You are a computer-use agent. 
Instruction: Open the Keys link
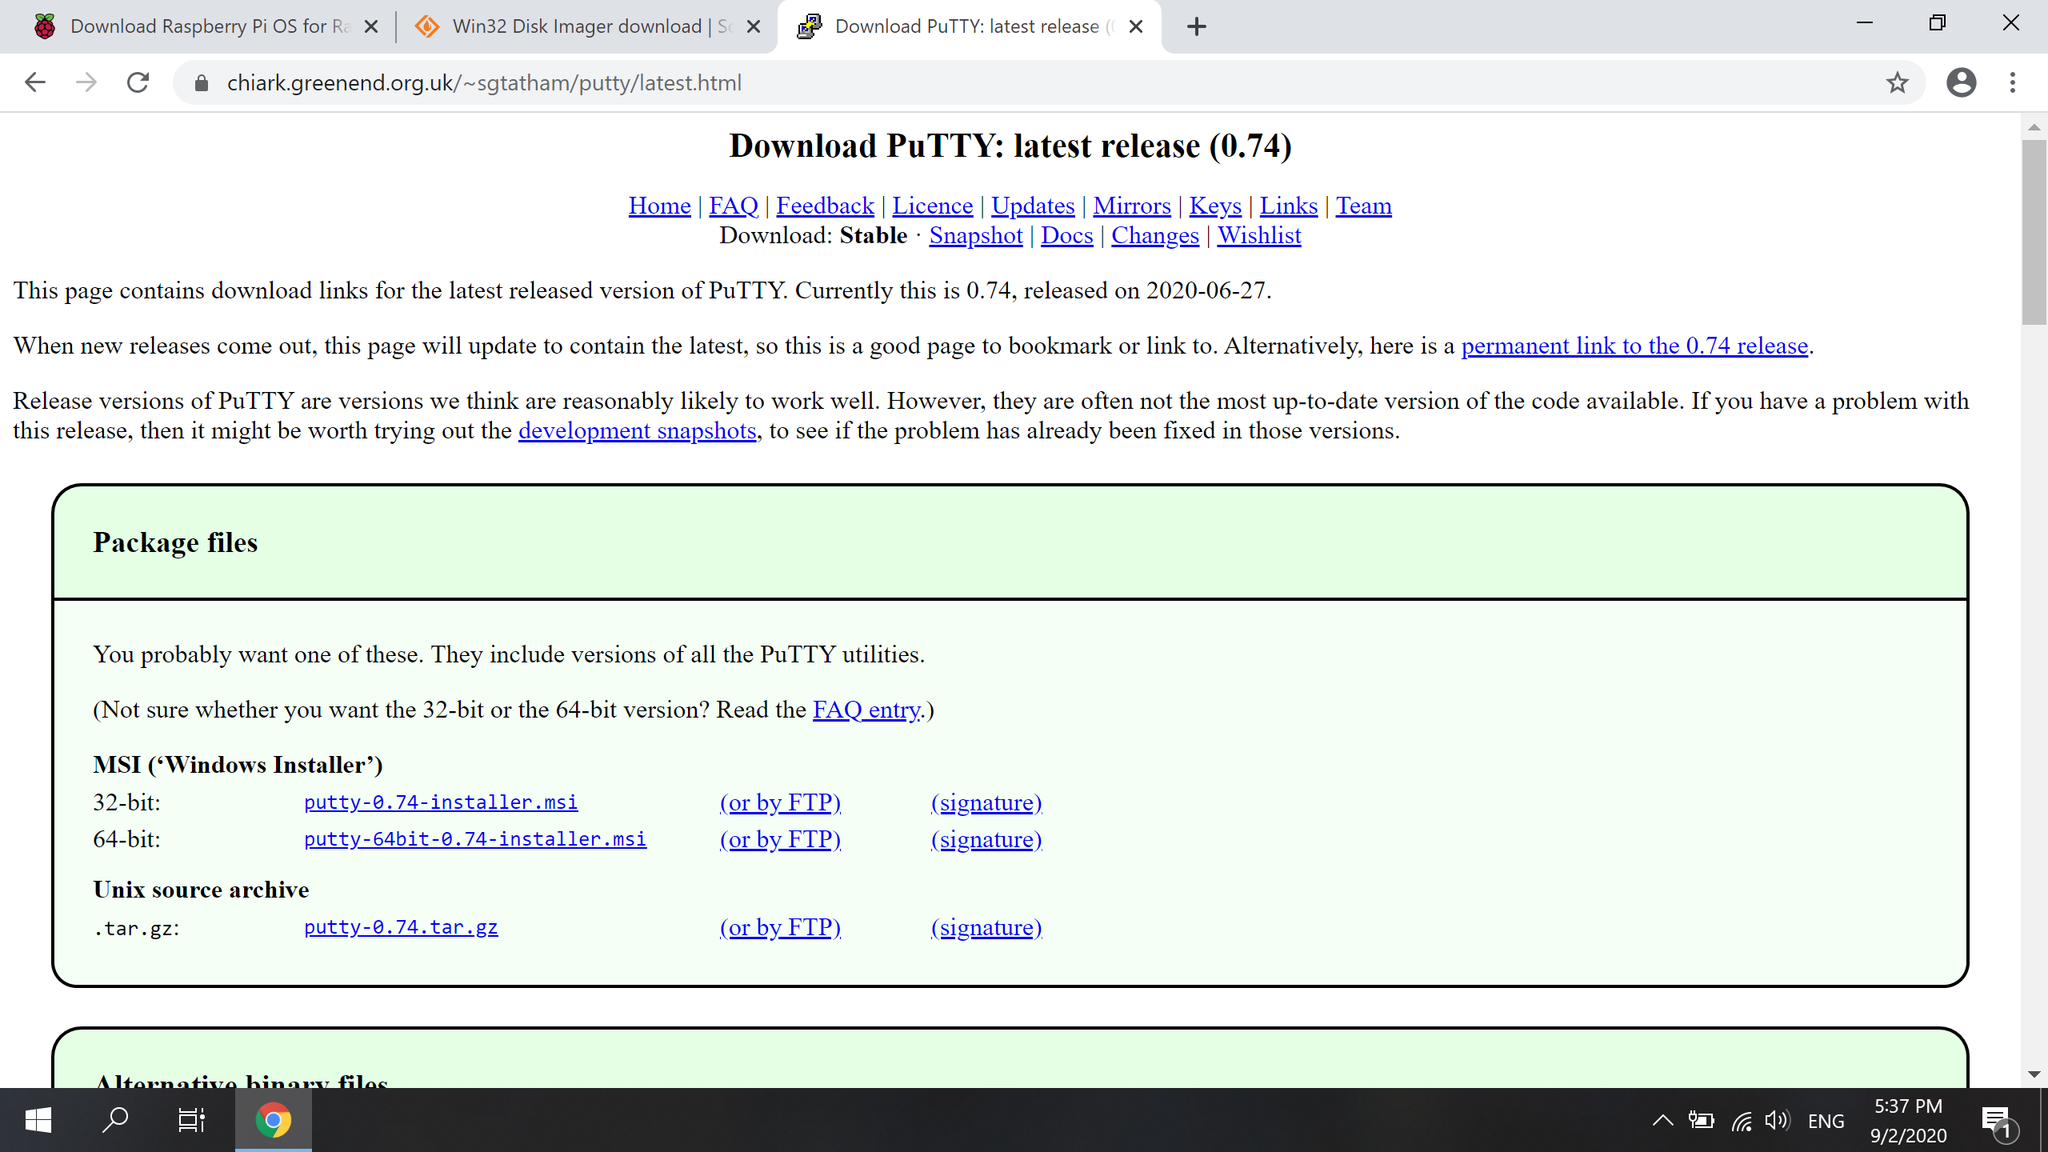pyautogui.click(x=1215, y=206)
